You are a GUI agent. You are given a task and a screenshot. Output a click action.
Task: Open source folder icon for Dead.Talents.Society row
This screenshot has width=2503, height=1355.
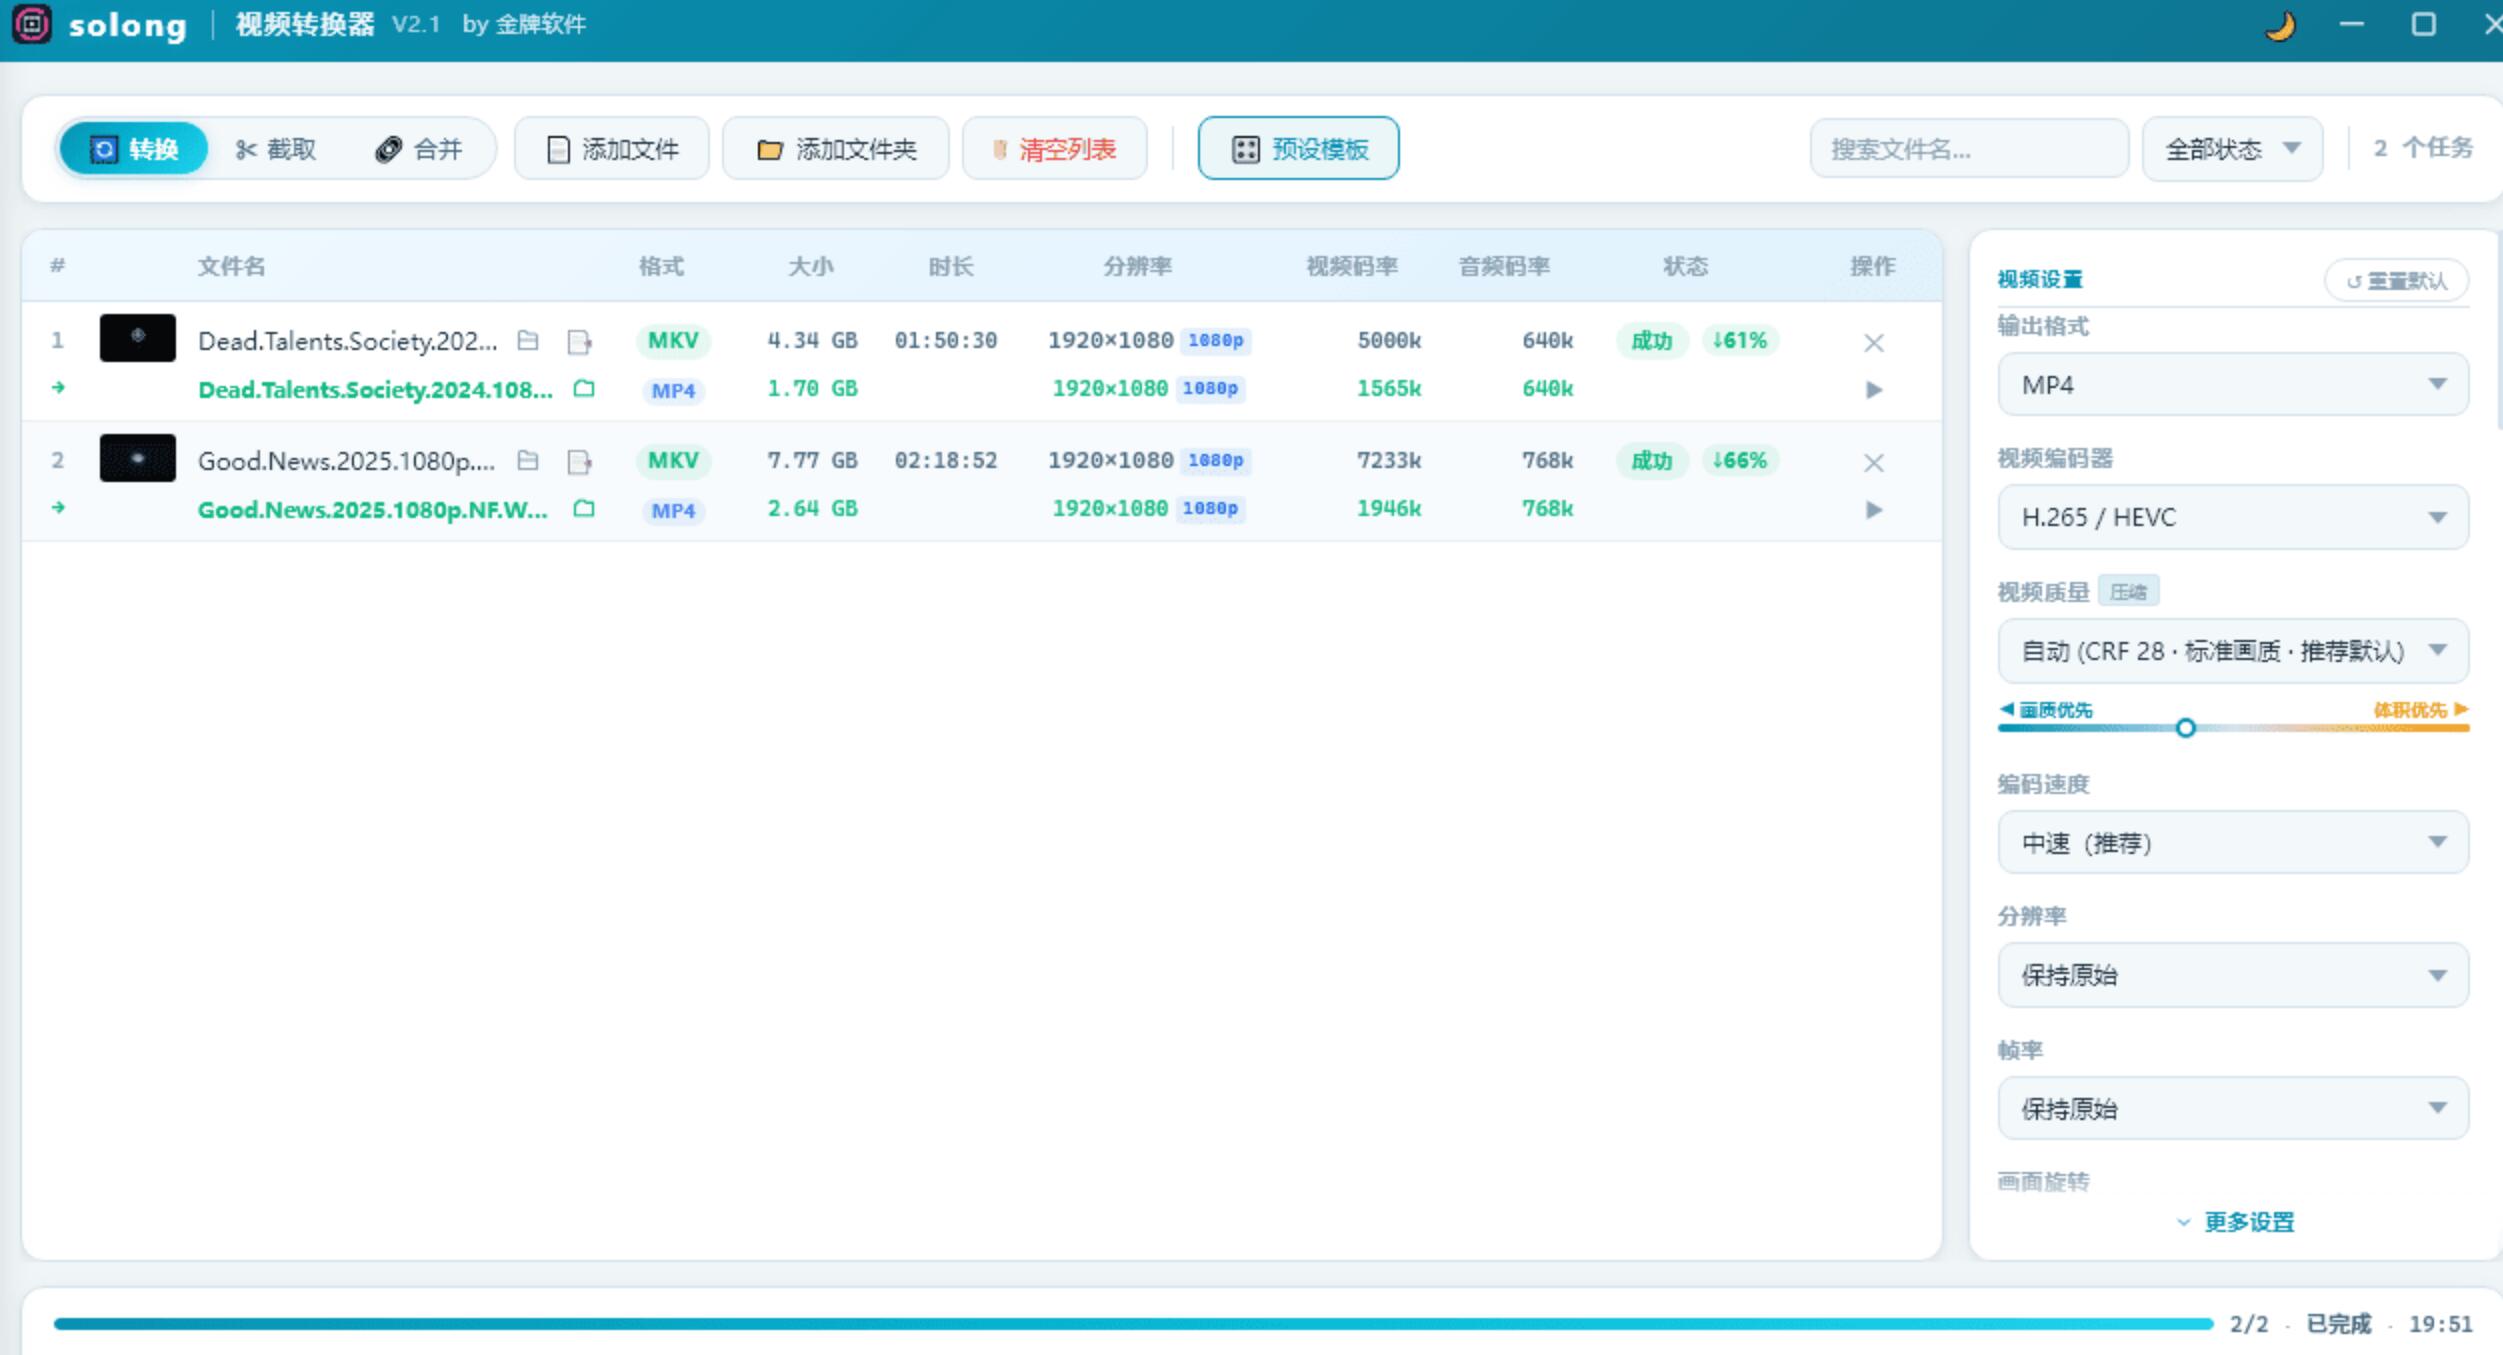(x=528, y=341)
